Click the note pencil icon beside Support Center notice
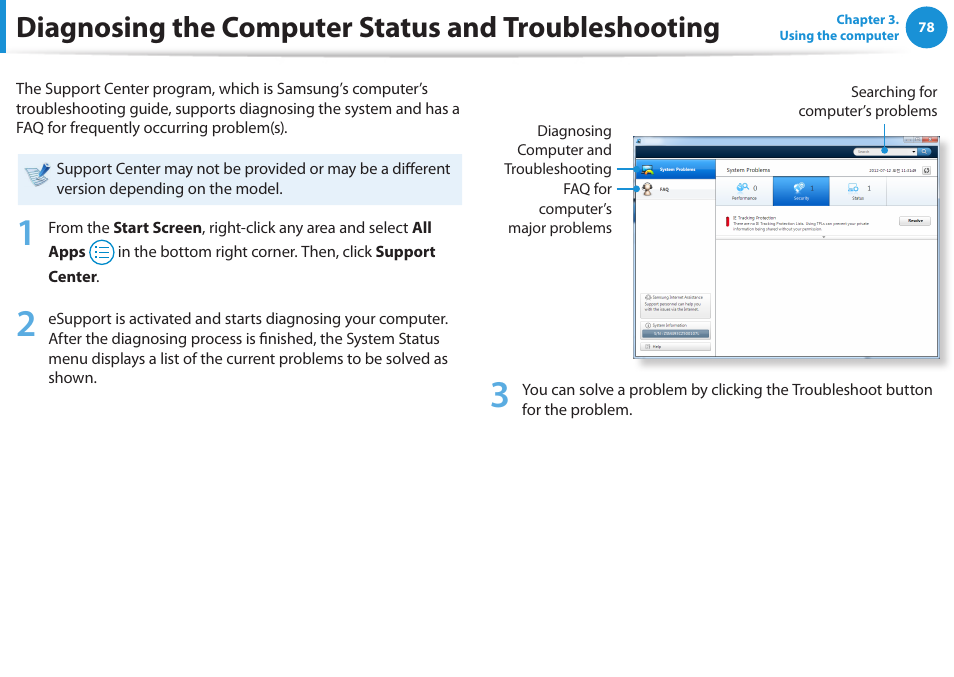 37,175
